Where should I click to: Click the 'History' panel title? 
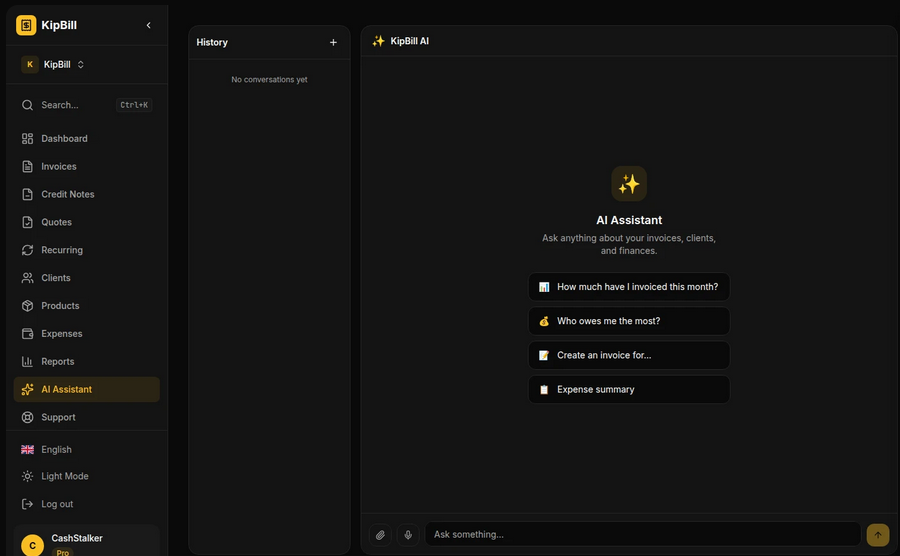(212, 42)
